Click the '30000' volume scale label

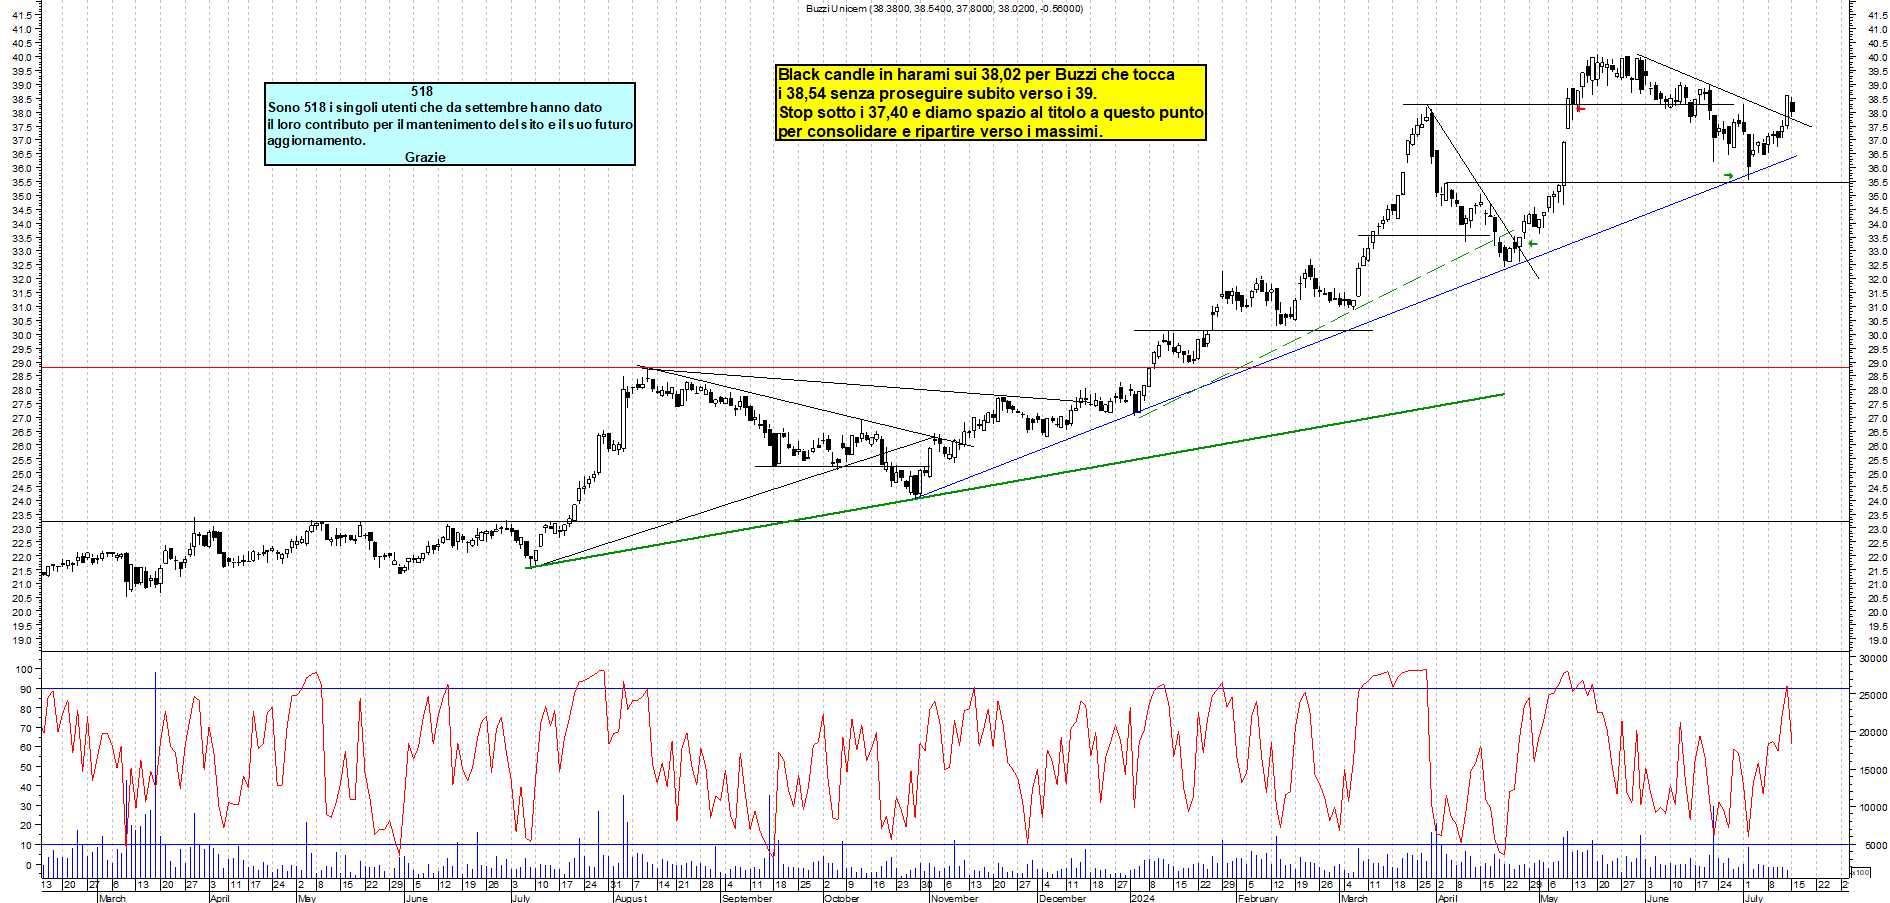click(x=1873, y=659)
